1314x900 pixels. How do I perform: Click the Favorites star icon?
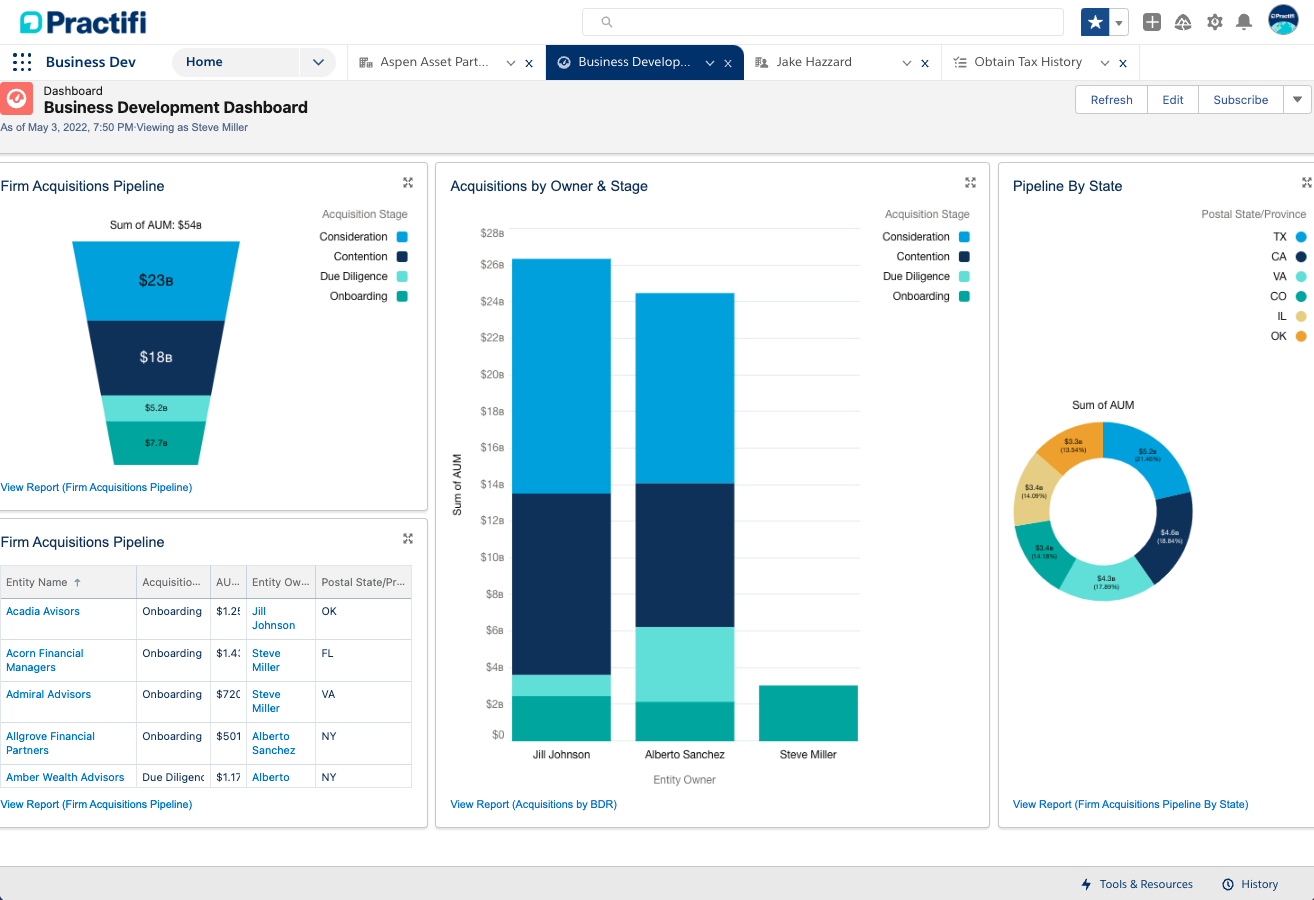pyautogui.click(x=1095, y=22)
